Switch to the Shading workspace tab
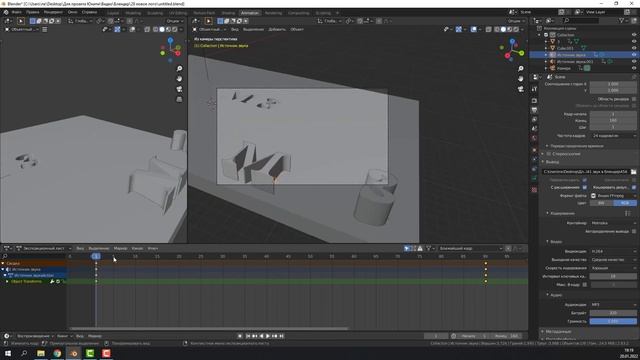This screenshot has width=640, height=360. (228, 13)
